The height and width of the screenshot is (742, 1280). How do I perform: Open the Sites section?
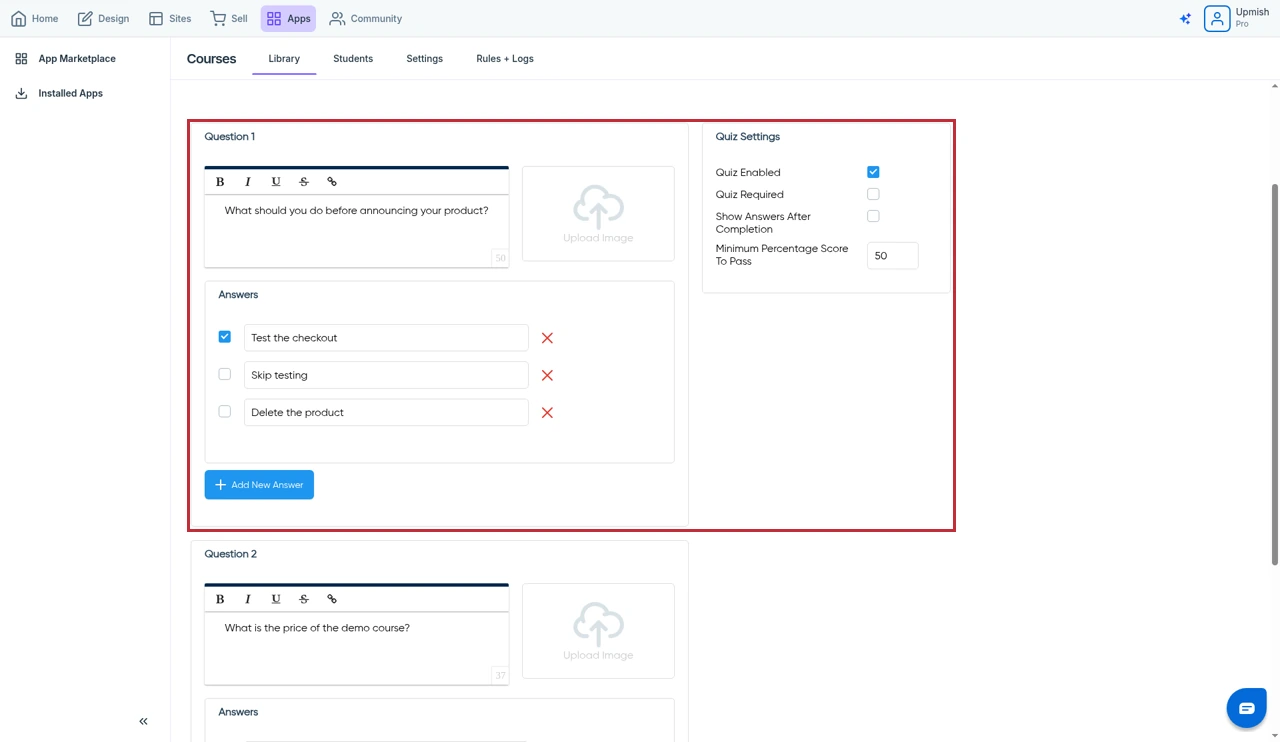pos(170,18)
